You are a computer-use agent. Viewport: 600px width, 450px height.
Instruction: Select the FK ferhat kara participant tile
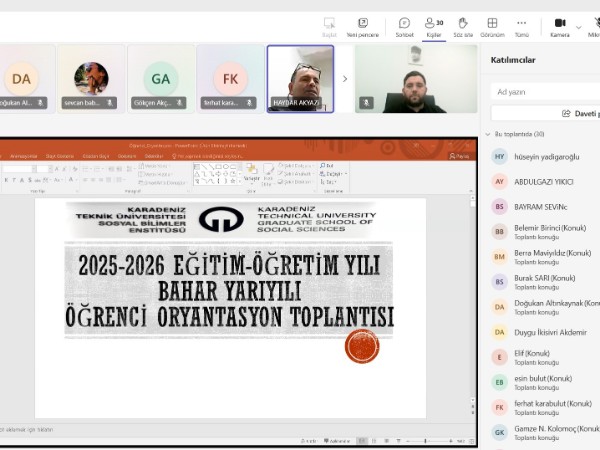pos(230,79)
